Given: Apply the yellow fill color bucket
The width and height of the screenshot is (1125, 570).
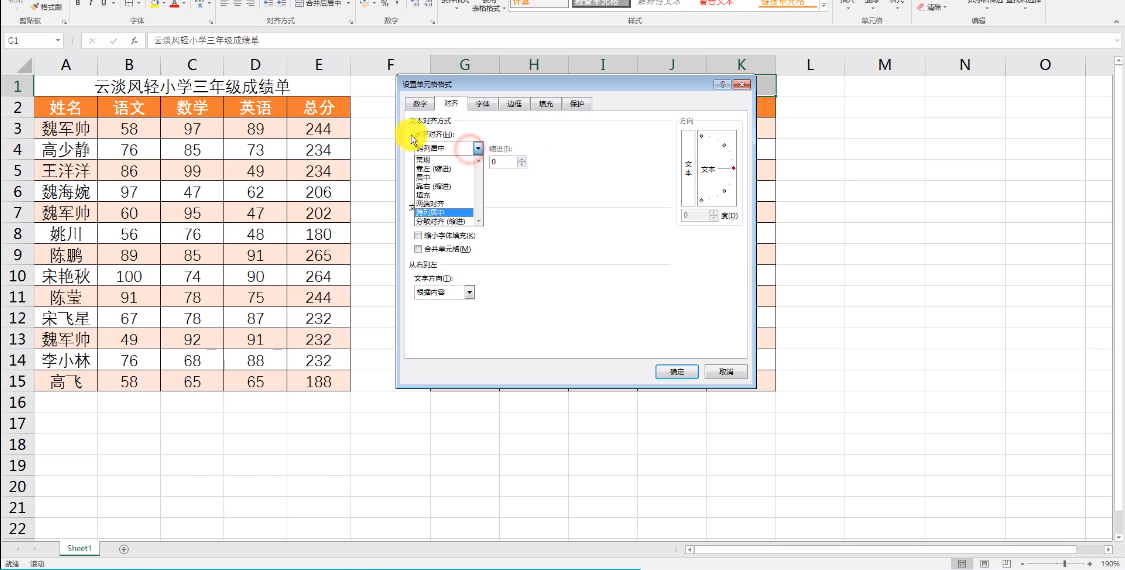Looking at the screenshot, I should (154, 4).
